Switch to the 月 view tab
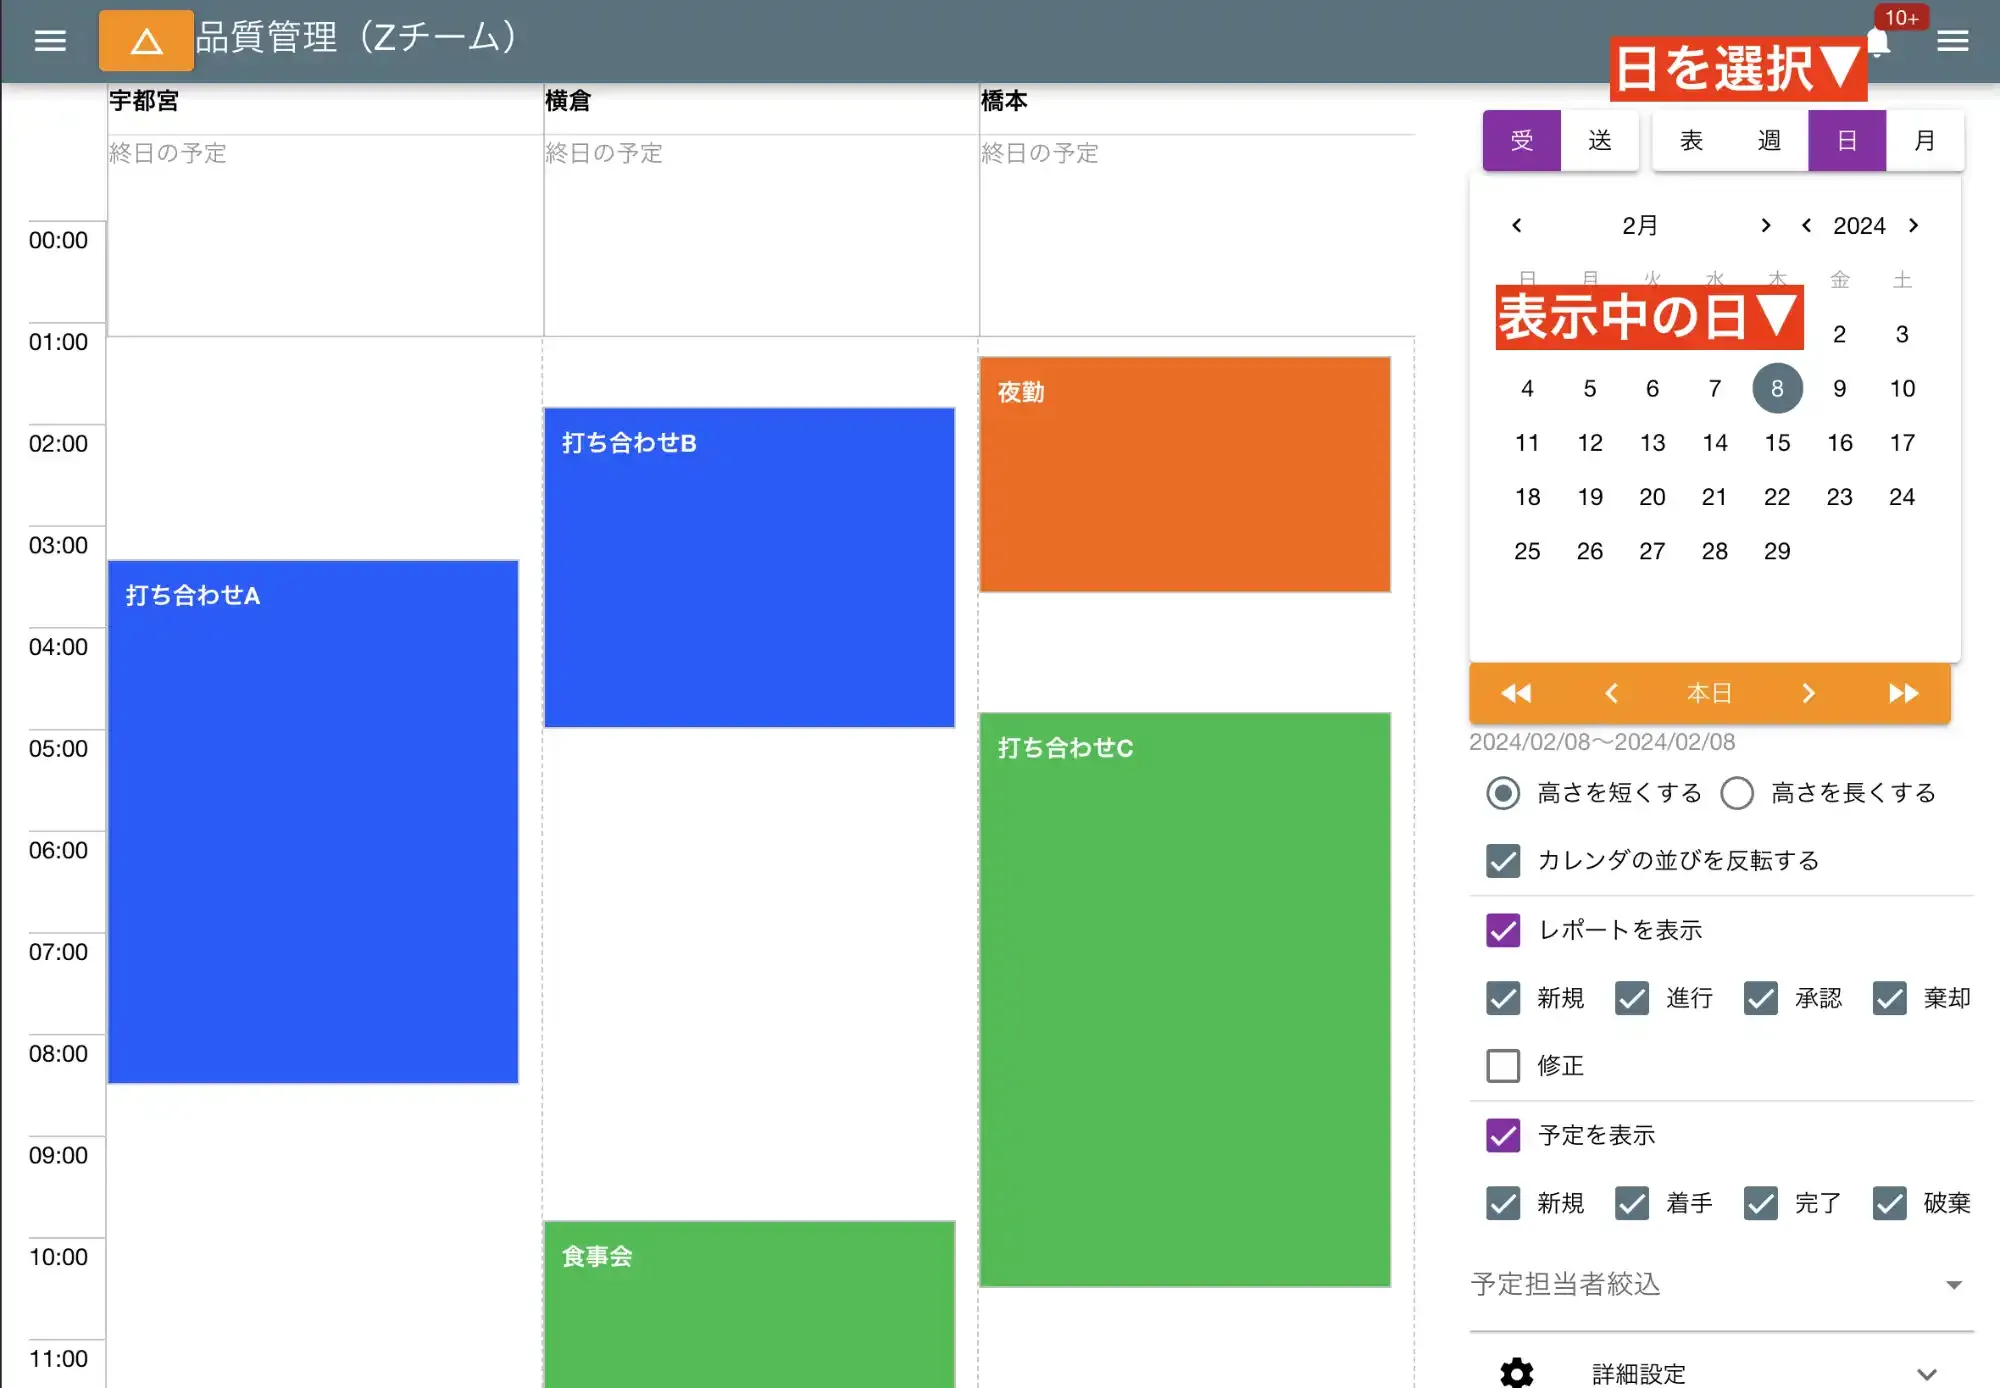 [1925, 140]
